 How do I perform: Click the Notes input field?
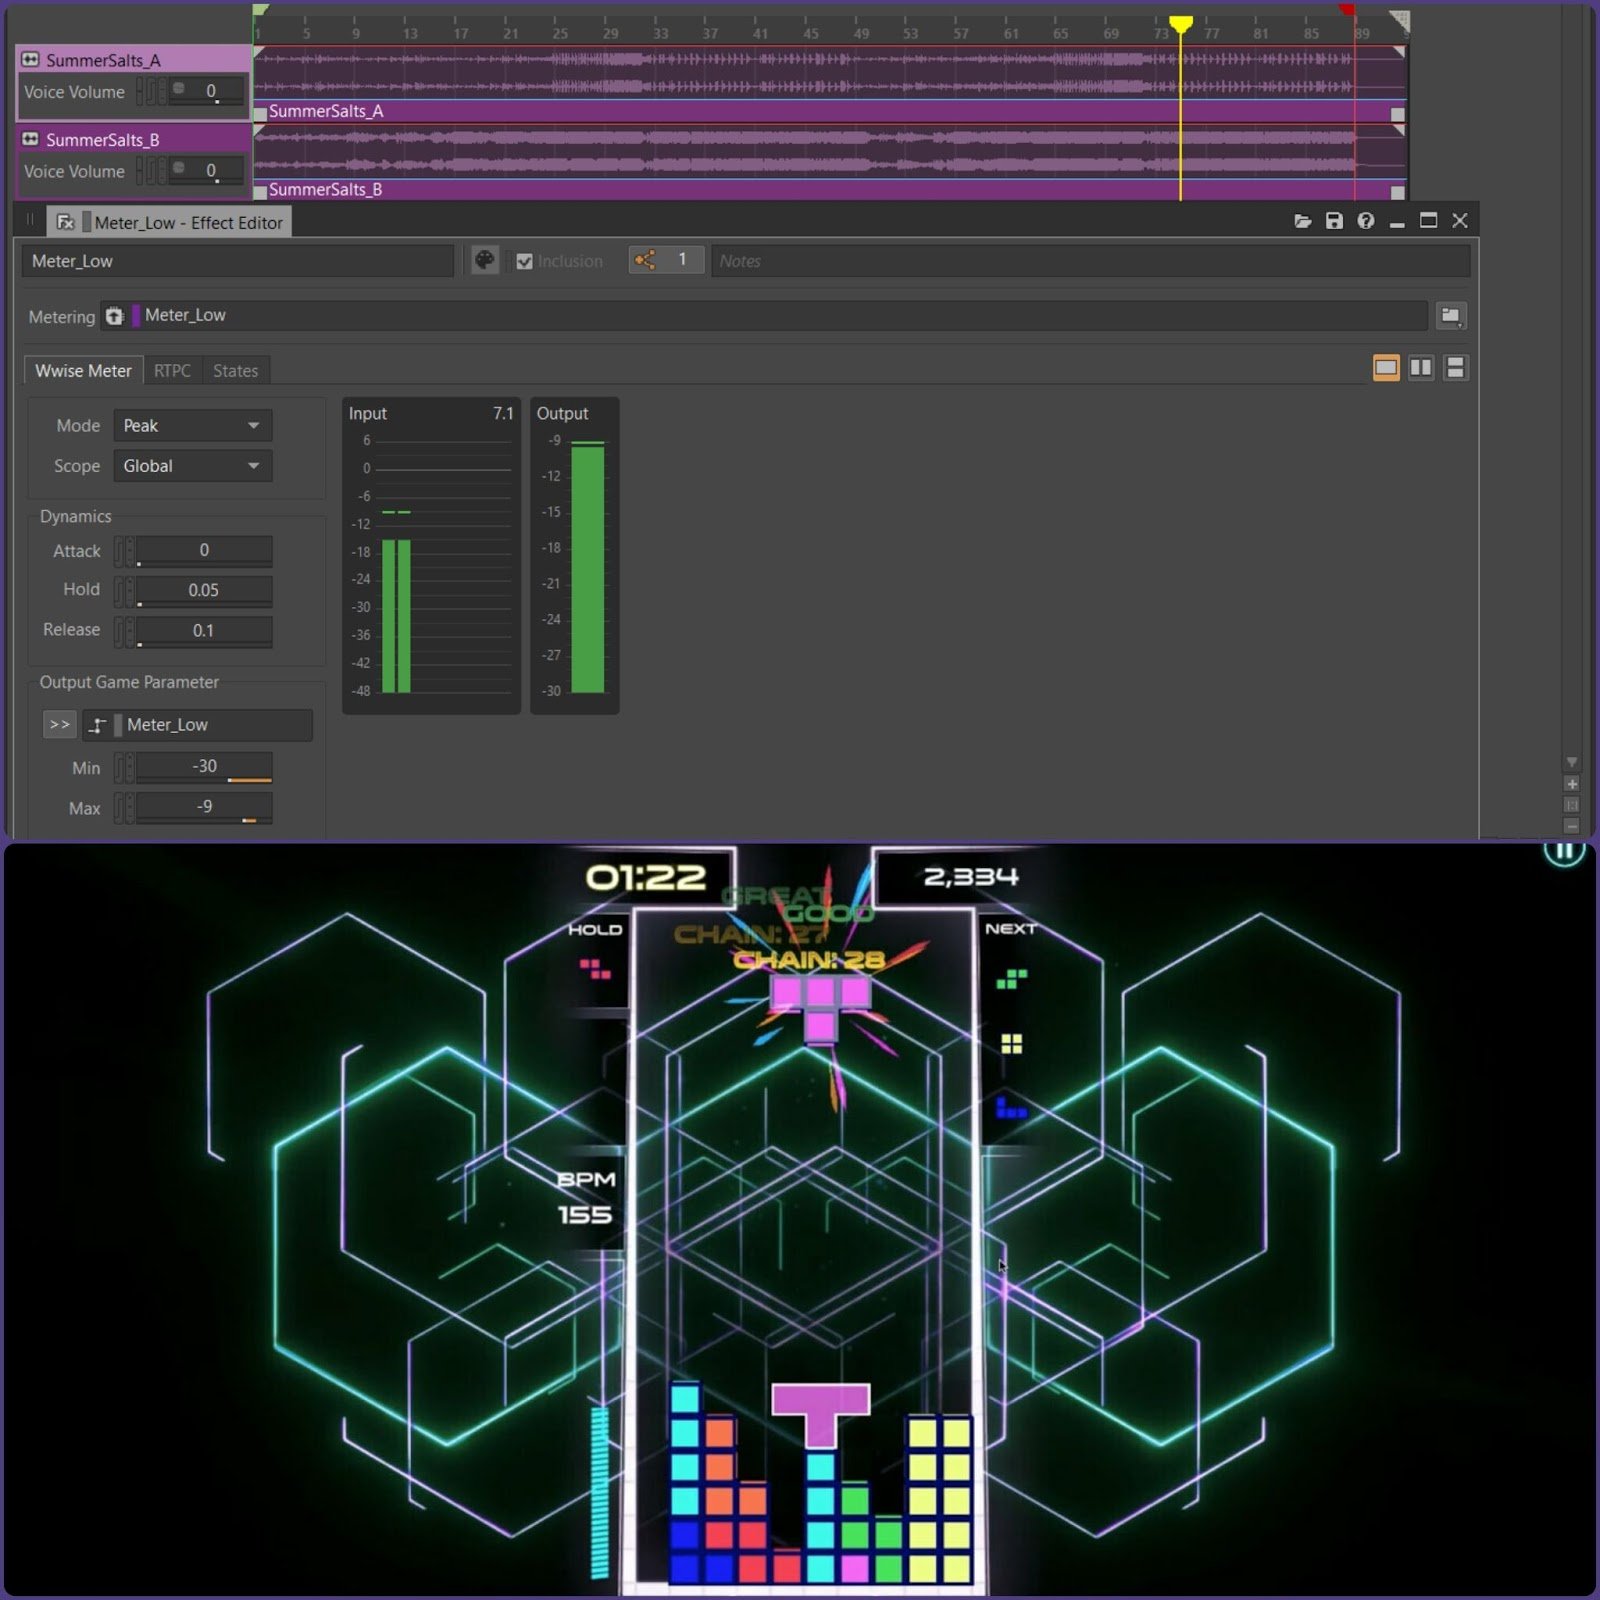[1090, 261]
